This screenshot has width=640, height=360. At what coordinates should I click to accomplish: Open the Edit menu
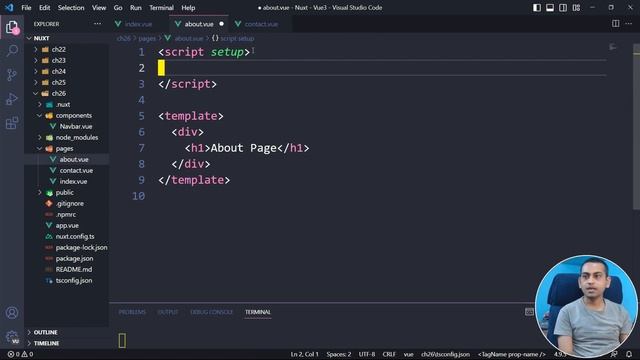(x=44, y=8)
